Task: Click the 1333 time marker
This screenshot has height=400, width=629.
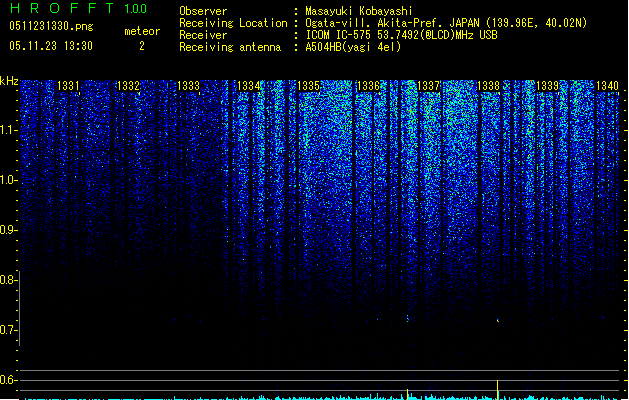Action: pyautogui.click(x=188, y=85)
